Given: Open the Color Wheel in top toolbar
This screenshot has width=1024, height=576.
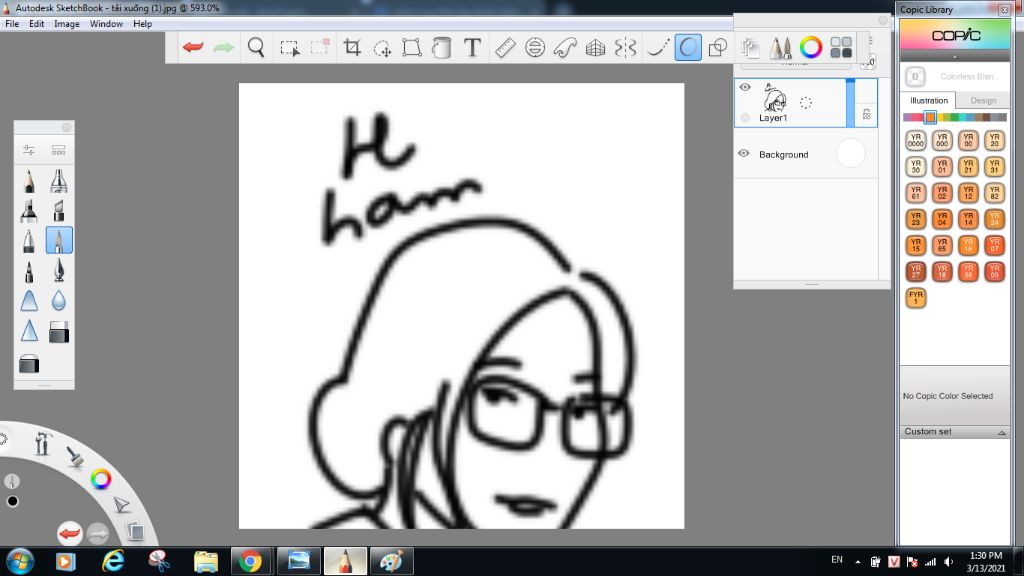Looking at the screenshot, I should pyautogui.click(x=810, y=48).
